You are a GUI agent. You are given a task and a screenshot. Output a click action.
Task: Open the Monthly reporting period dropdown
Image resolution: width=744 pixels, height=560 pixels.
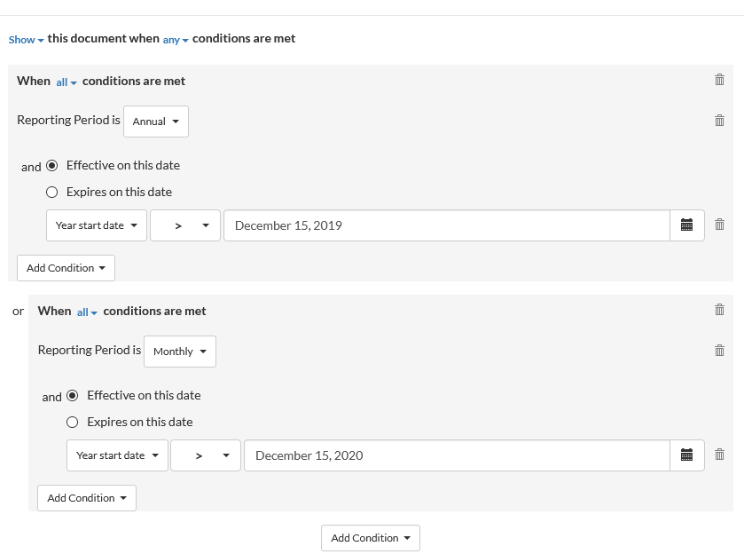[x=180, y=352]
